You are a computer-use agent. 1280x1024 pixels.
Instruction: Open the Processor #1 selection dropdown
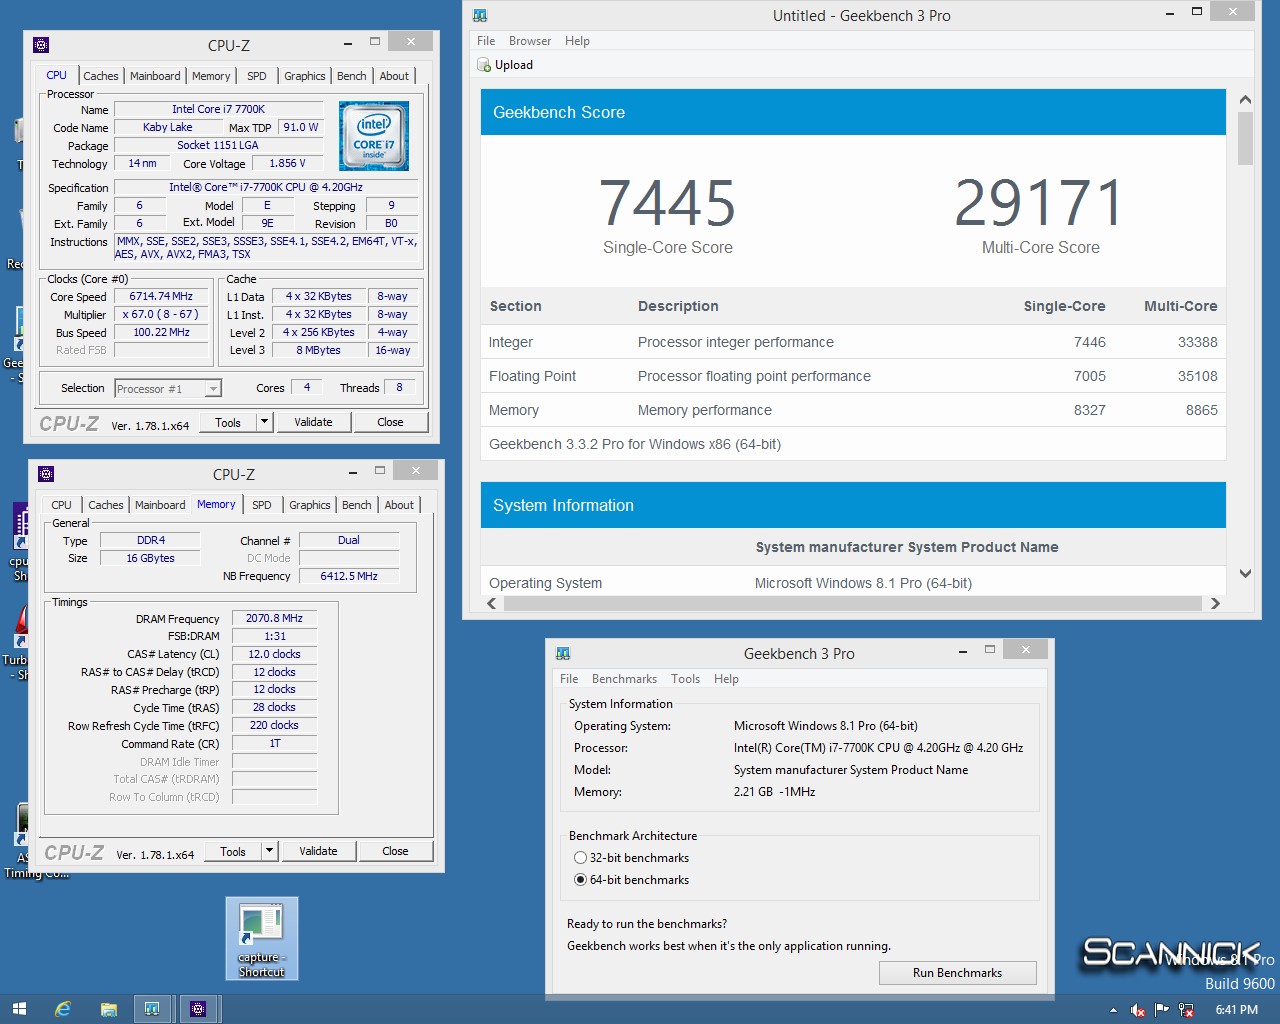pyautogui.click(x=213, y=389)
